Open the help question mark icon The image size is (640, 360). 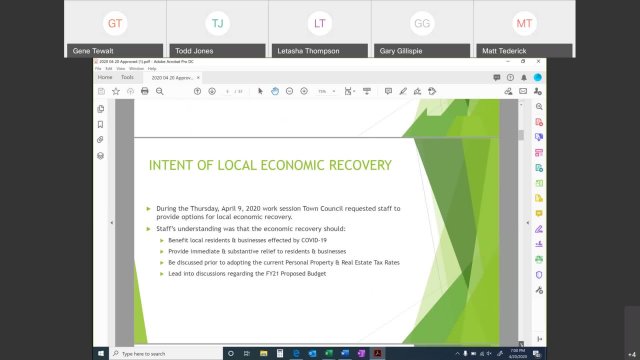click(510, 78)
